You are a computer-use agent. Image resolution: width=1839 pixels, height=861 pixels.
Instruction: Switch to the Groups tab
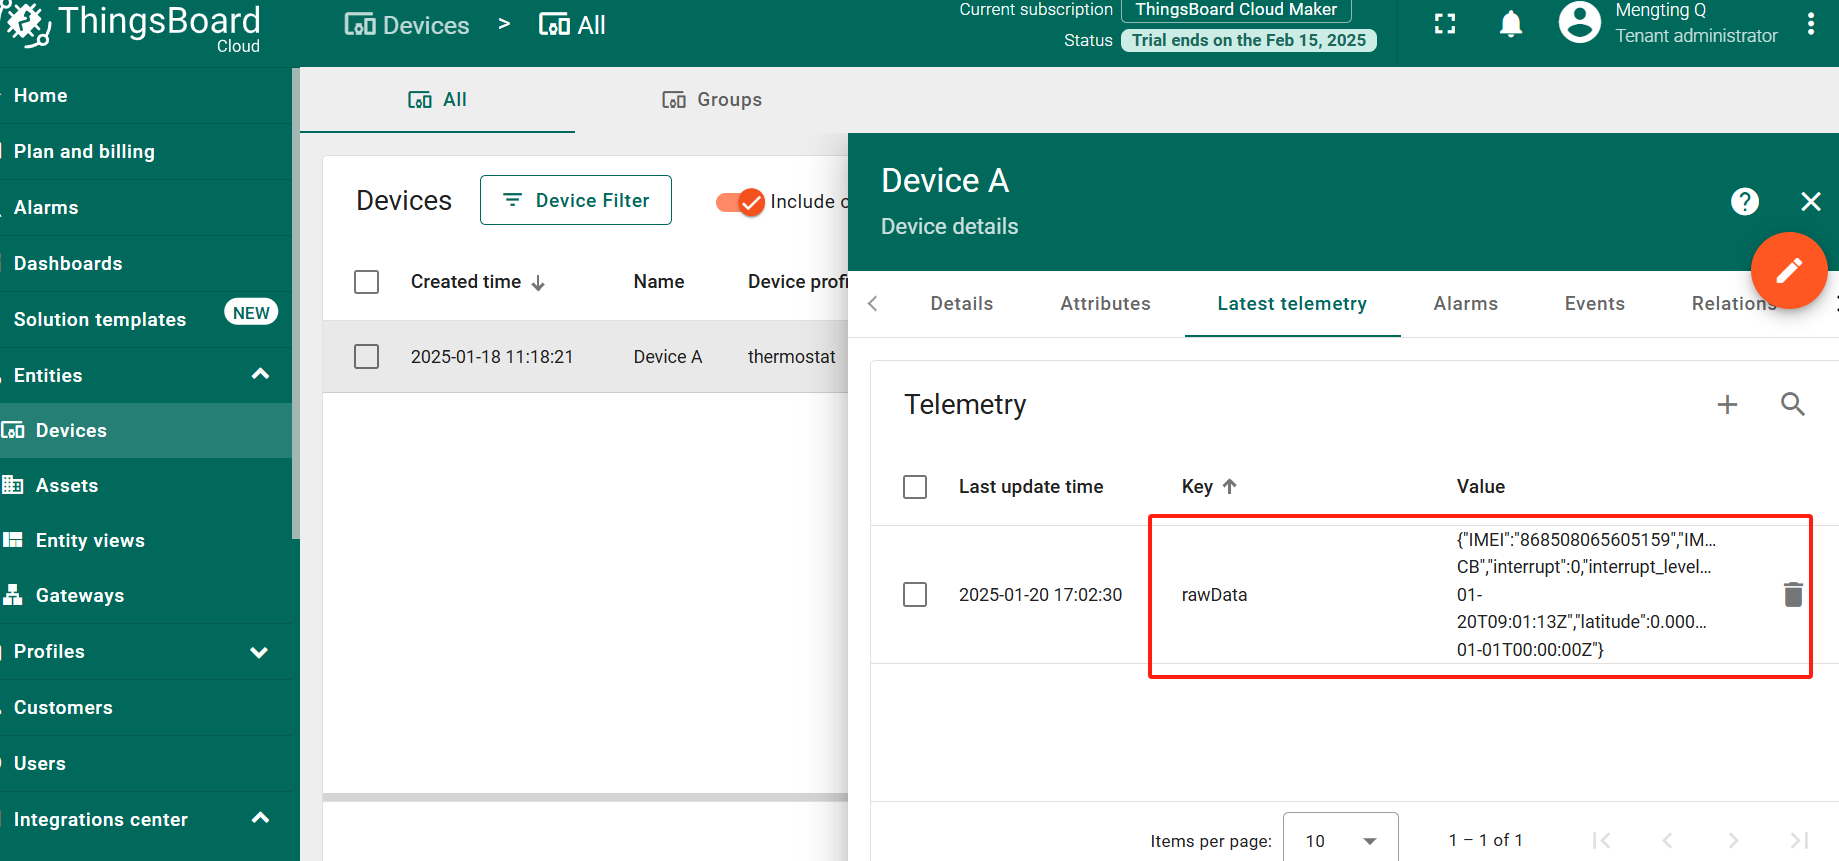pyautogui.click(x=712, y=100)
